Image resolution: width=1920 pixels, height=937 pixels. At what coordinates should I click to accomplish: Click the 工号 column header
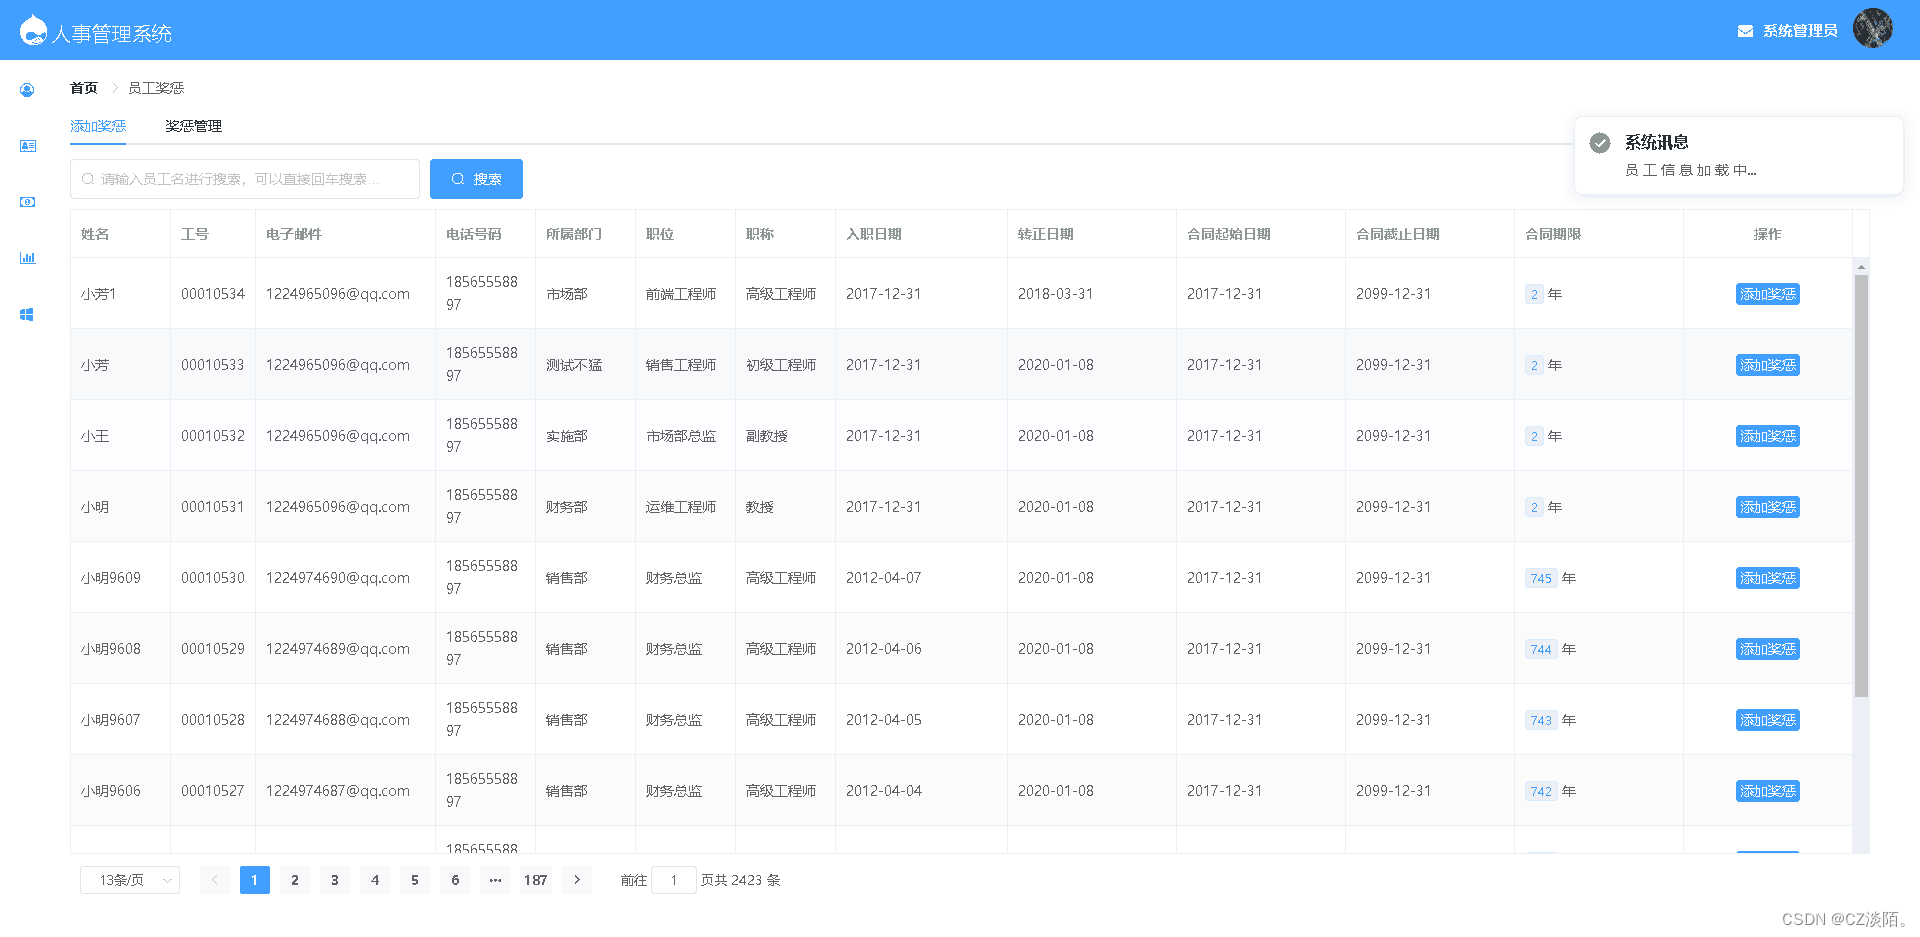[195, 234]
